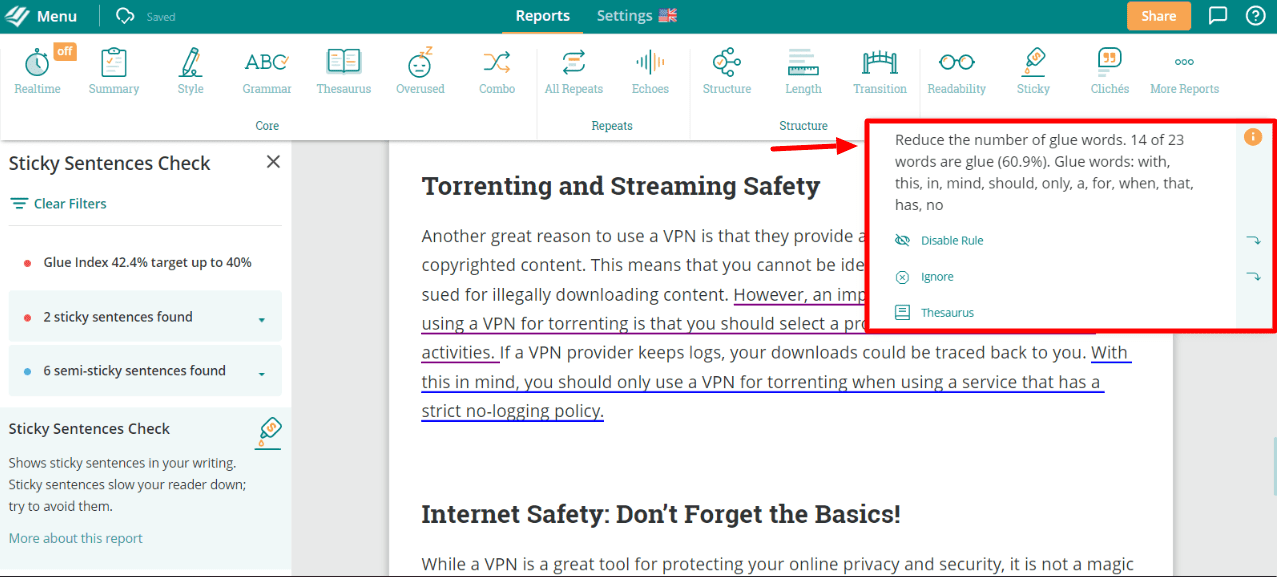The image size is (1277, 577).
Task: Run the Overused words report
Action: (420, 71)
